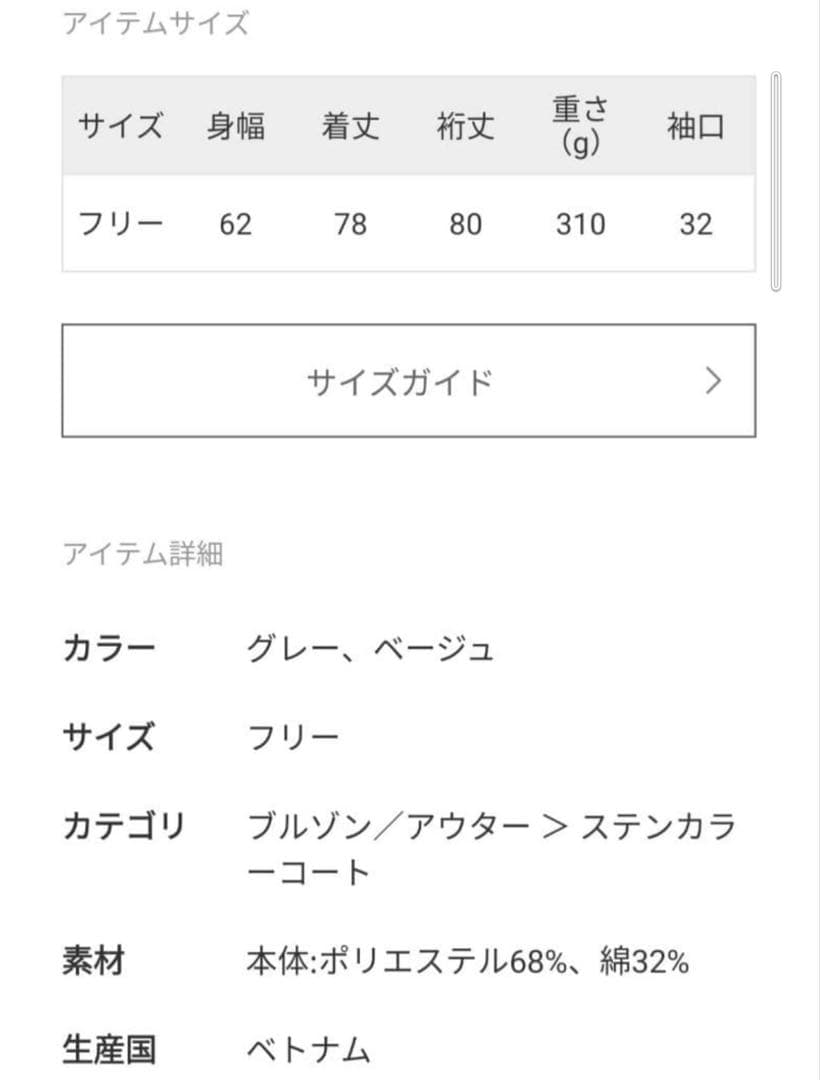
Task: Click the chevron arrow next to サイズガイド
Action: (713, 379)
